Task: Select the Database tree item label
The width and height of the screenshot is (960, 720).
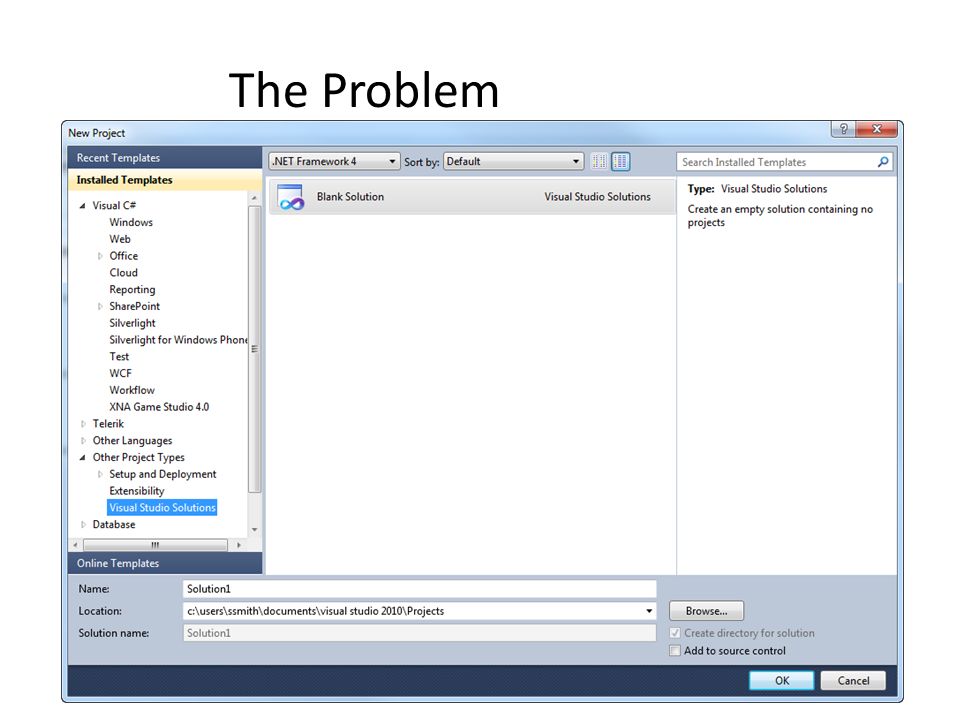Action: (114, 525)
